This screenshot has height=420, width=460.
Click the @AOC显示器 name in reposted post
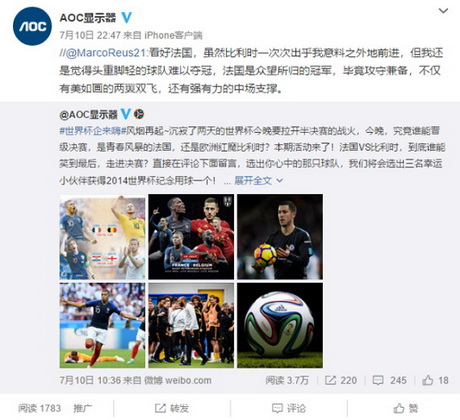pyautogui.click(x=88, y=115)
